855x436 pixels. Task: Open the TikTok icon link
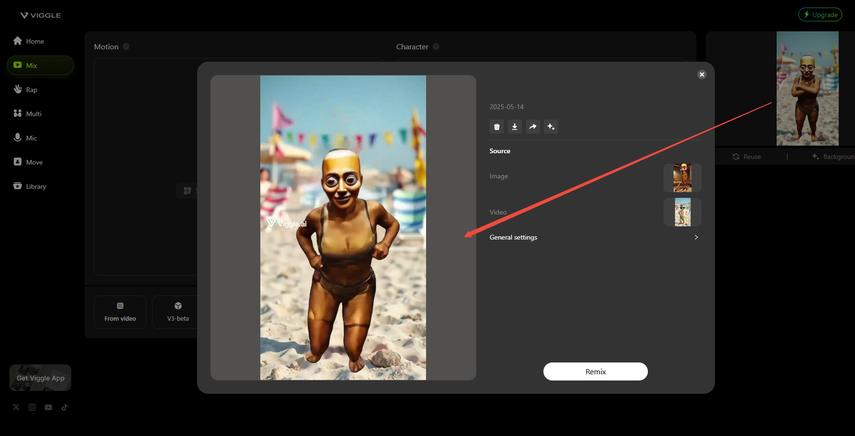coord(64,407)
